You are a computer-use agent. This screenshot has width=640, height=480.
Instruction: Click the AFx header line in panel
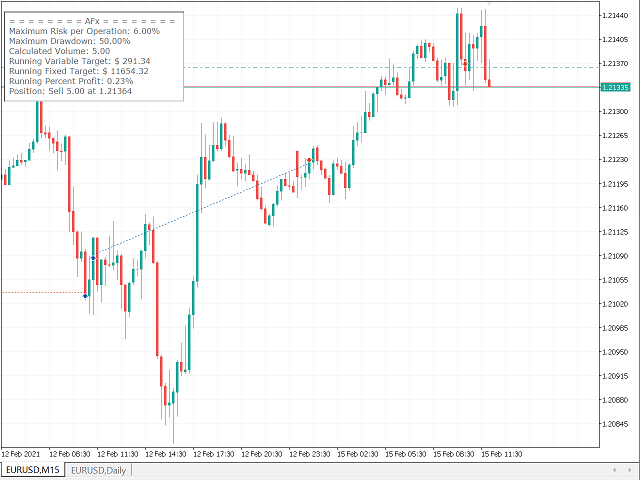tap(92, 21)
